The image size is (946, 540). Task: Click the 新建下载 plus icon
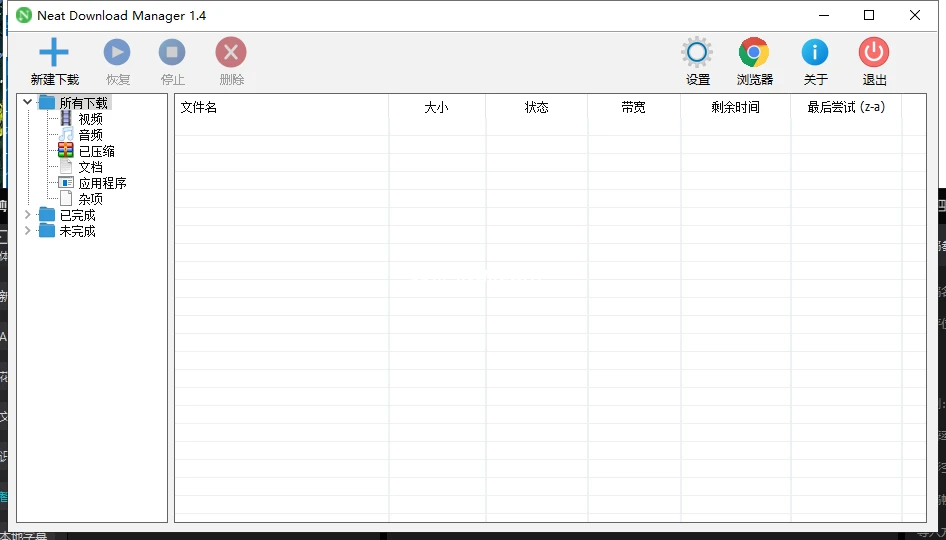54,52
